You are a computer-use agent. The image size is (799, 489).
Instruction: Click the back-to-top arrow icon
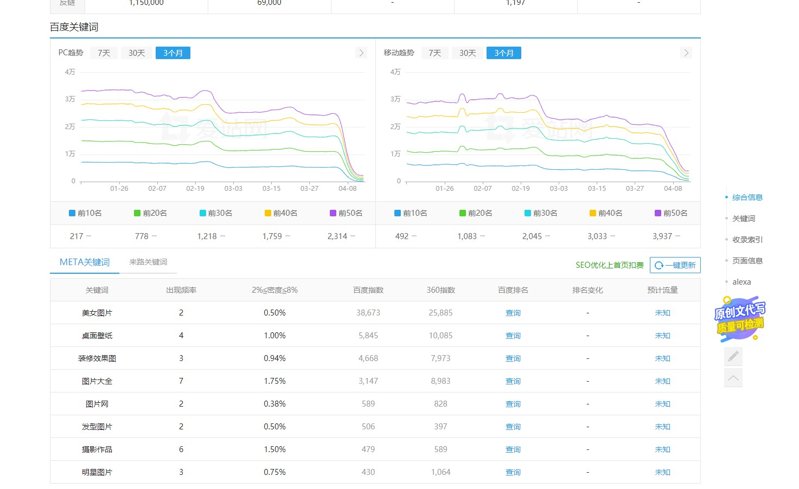(733, 378)
